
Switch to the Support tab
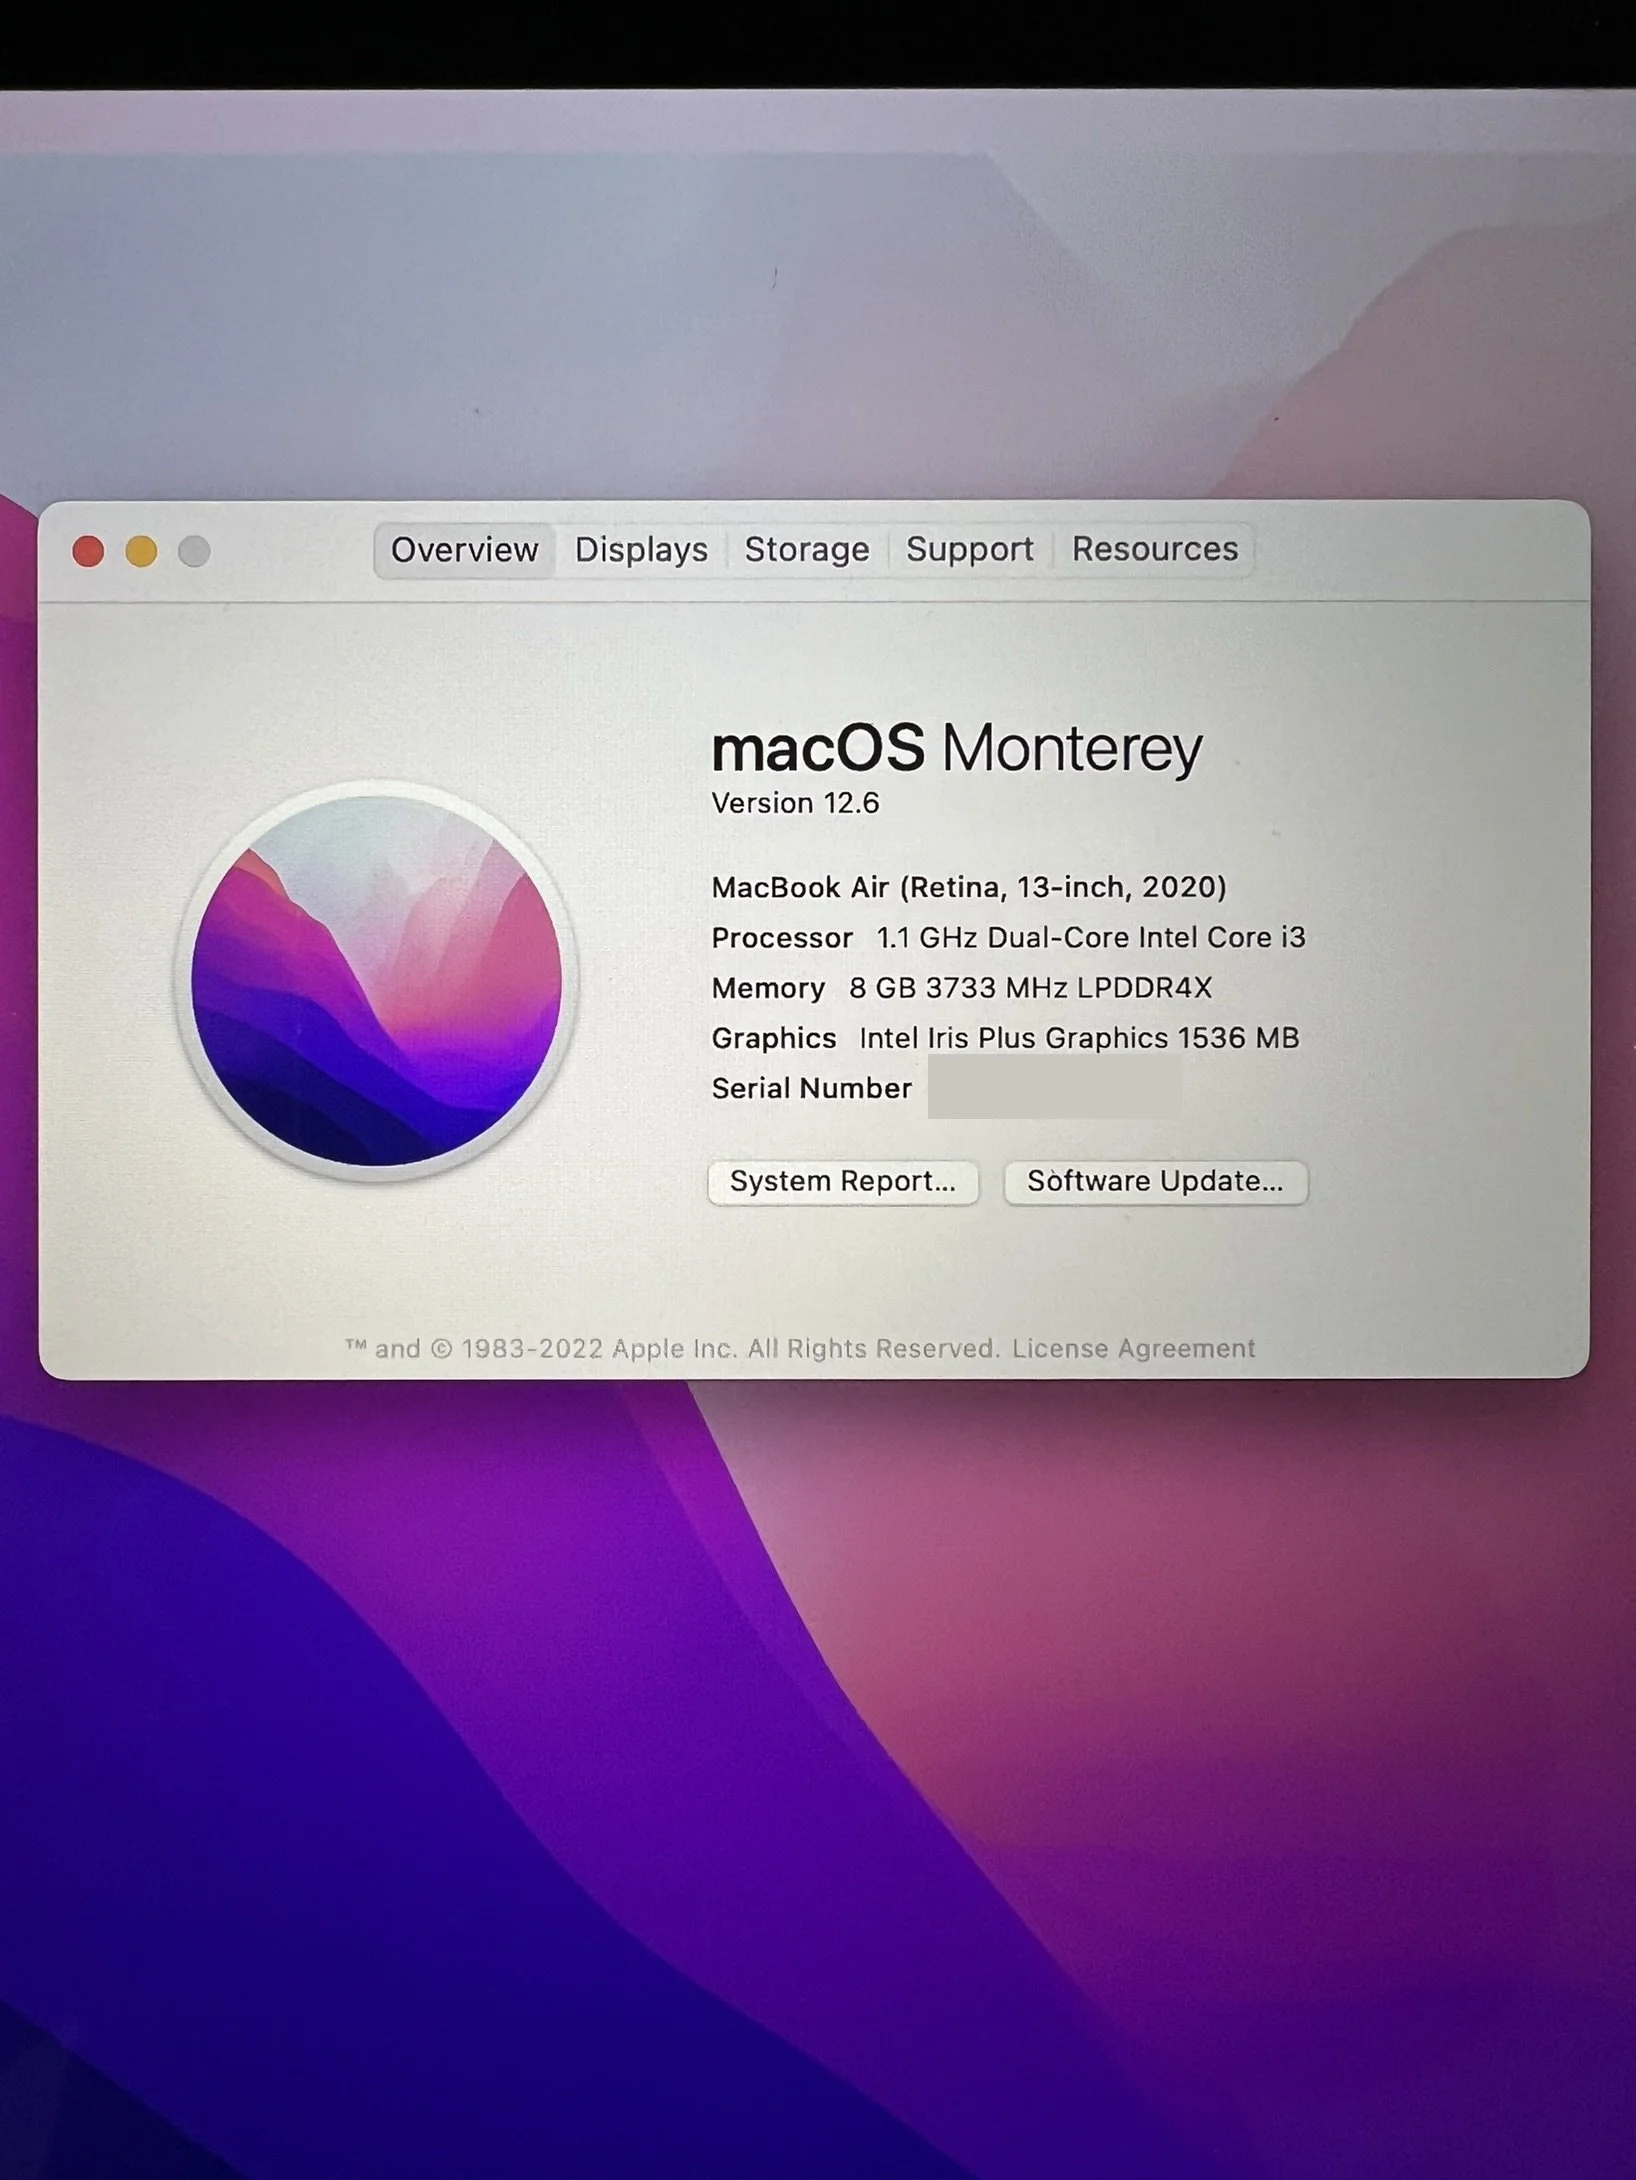(969, 550)
